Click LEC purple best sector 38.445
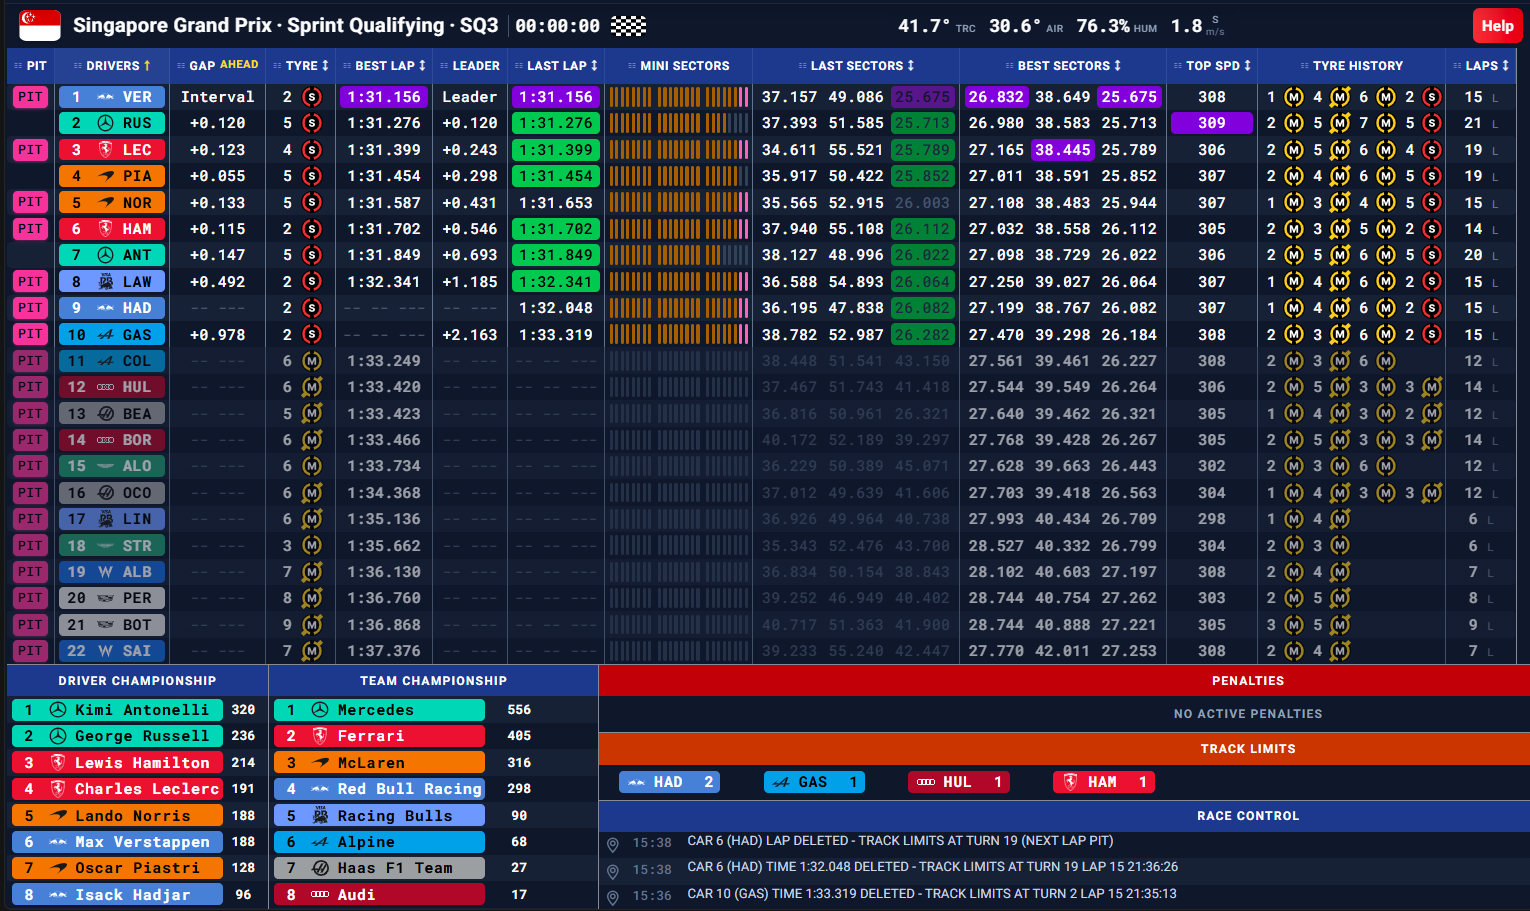The width and height of the screenshot is (1530, 911). coord(1063,150)
